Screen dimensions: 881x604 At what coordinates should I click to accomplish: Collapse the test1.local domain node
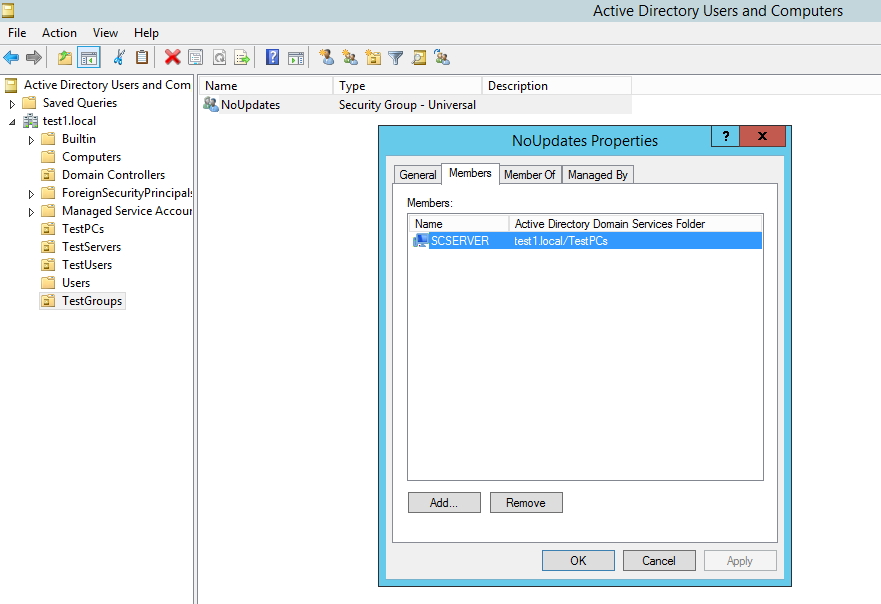pyautogui.click(x=12, y=121)
